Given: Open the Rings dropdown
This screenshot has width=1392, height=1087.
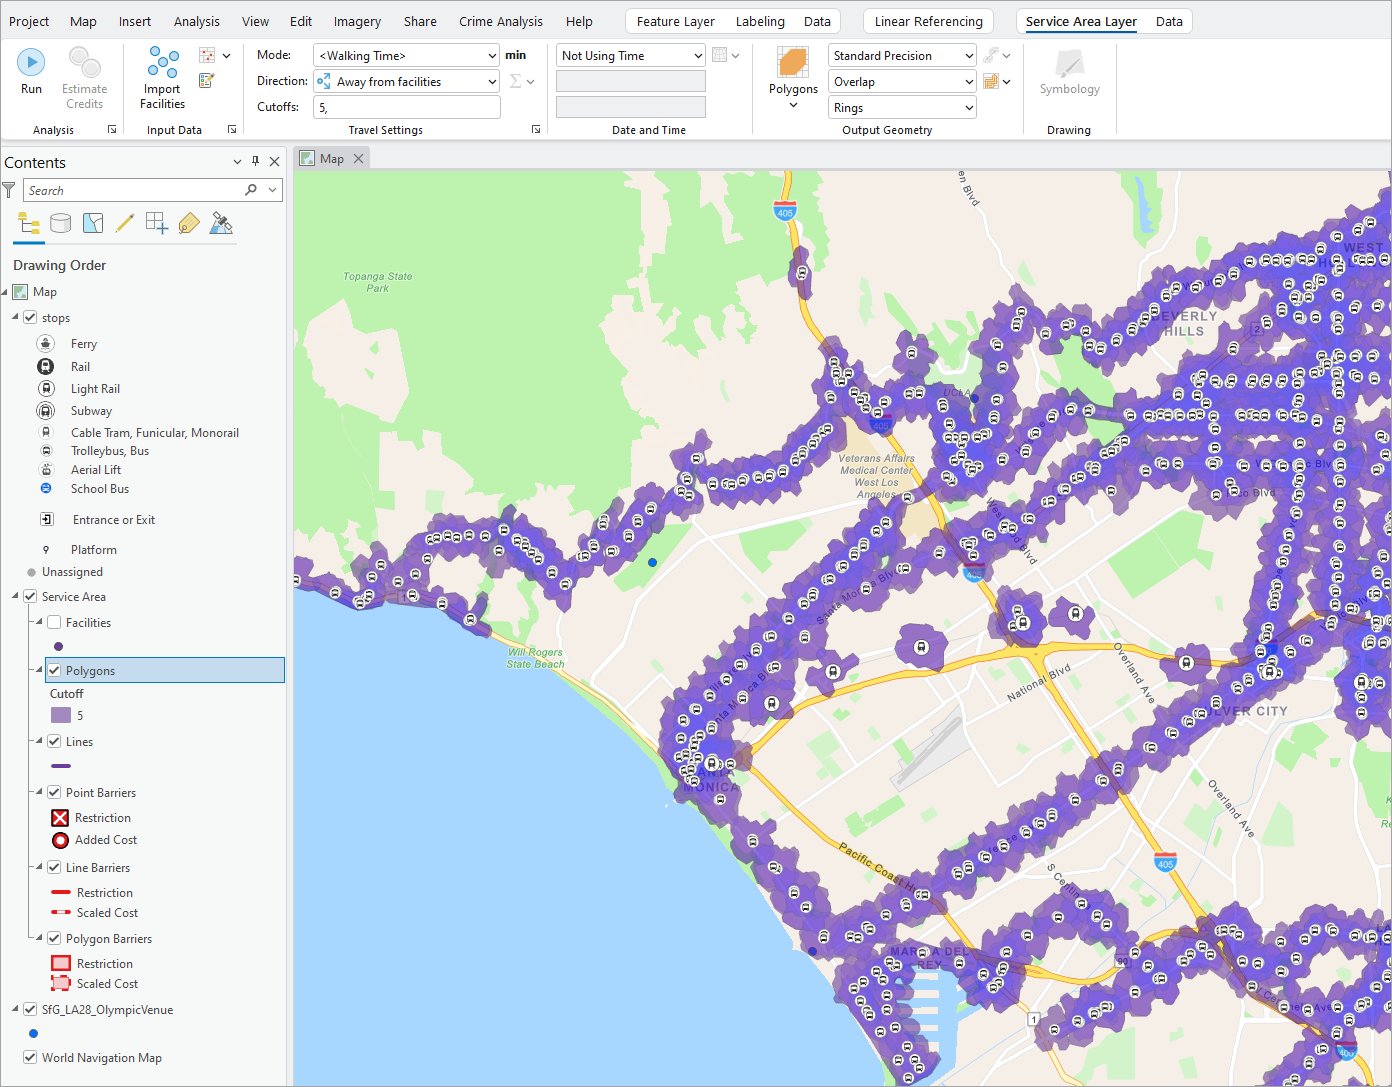Looking at the screenshot, I should pos(902,107).
